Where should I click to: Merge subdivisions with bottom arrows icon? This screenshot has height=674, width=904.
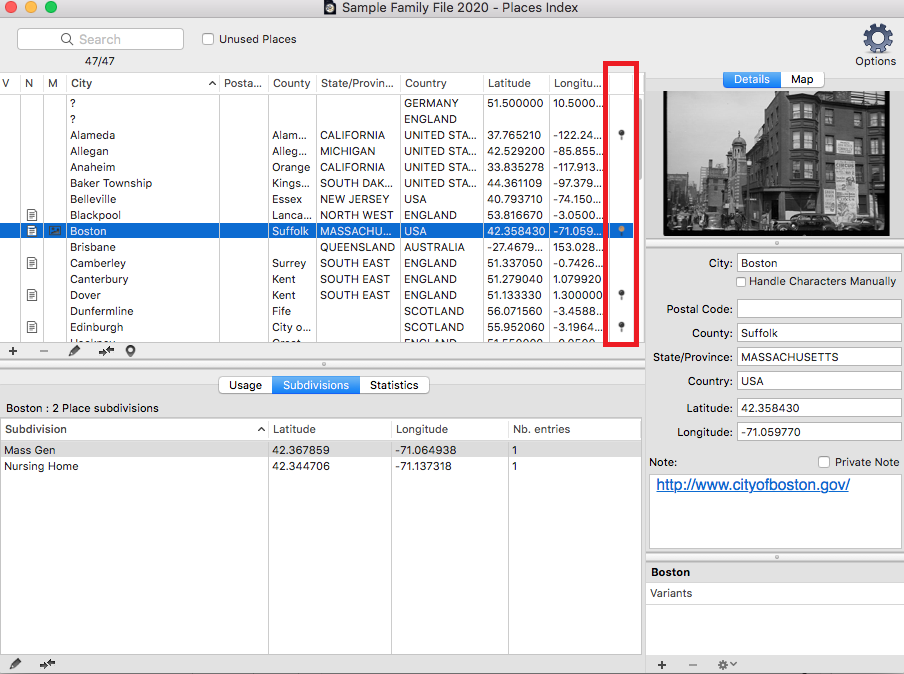coord(47,664)
